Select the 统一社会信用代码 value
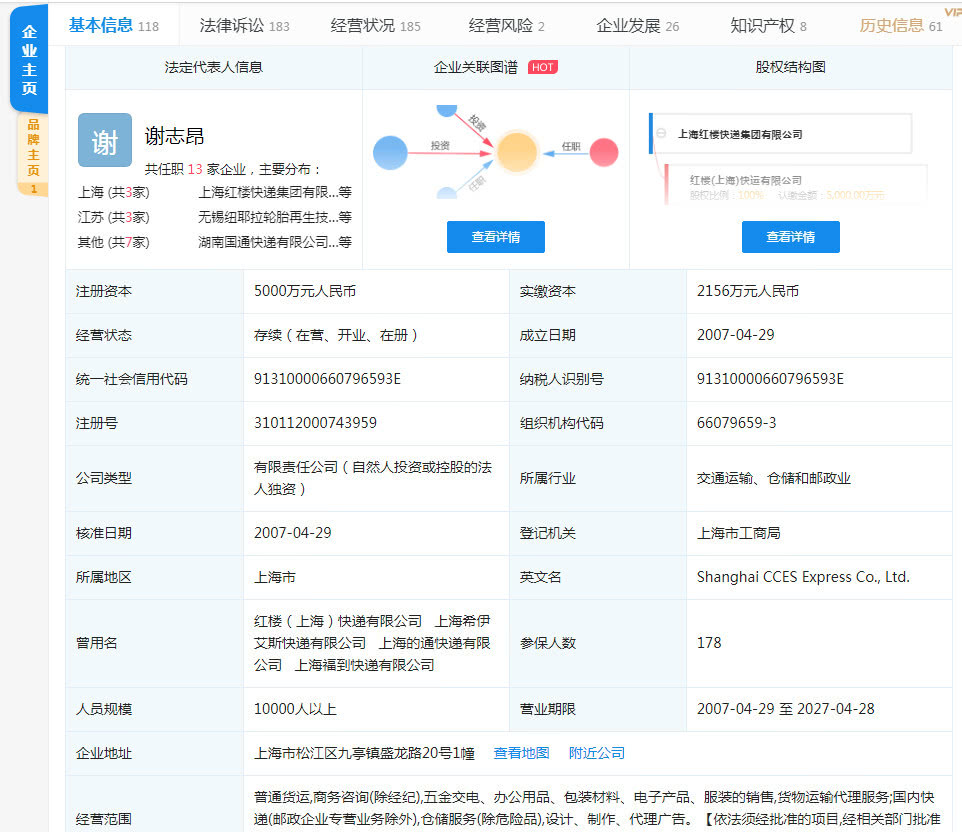The height and width of the screenshot is (832, 962). click(327, 379)
